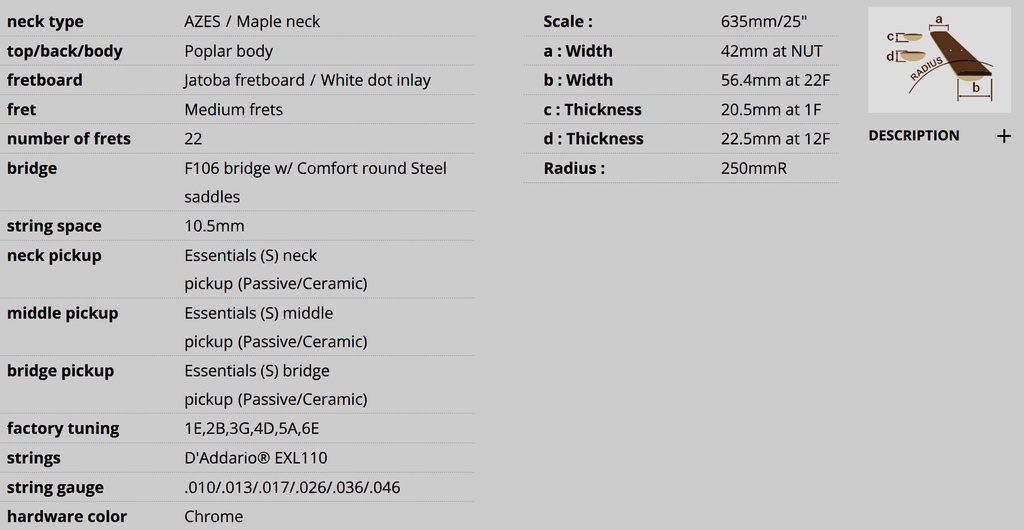1024x530 pixels.
Task: Click the Scale 635mm/25" value
Action: coord(764,22)
